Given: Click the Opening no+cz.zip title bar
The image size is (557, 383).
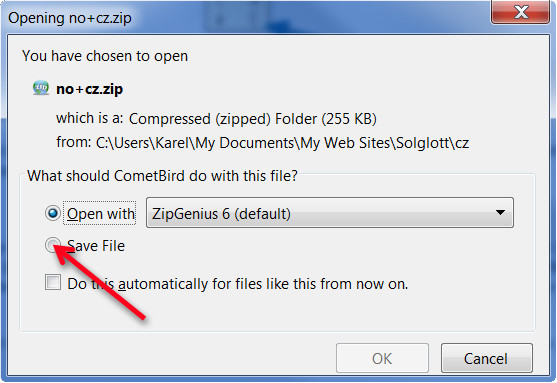Looking at the screenshot, I should click(x=70, y=18).
